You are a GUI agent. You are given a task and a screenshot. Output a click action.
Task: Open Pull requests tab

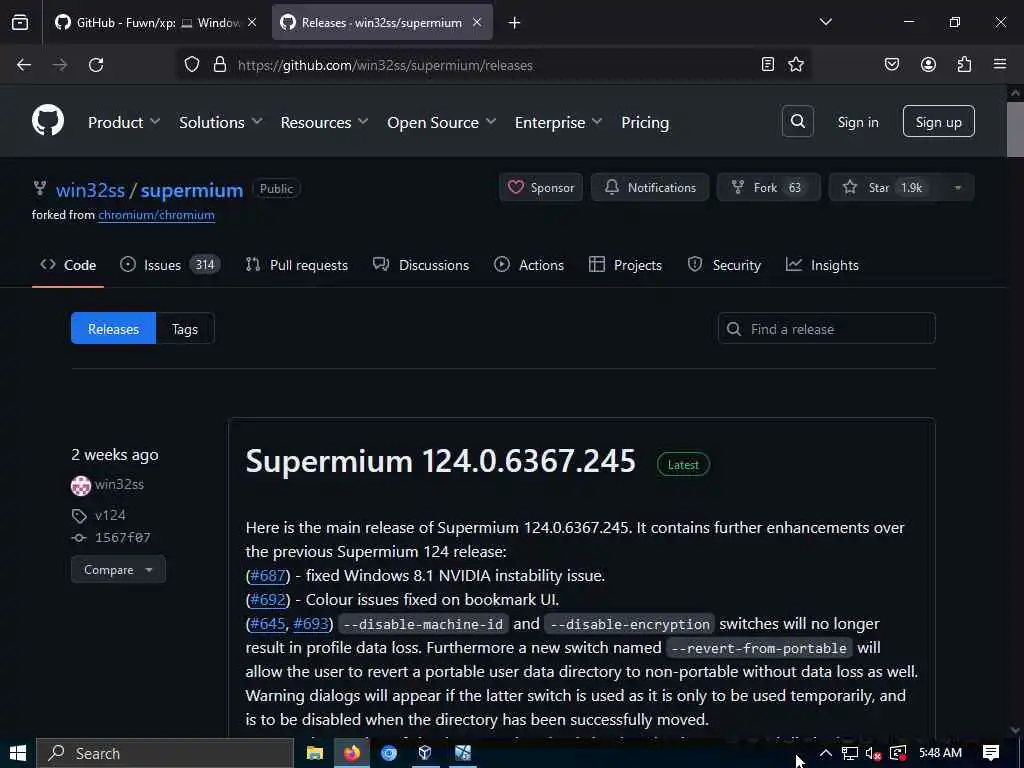[296, 265]
